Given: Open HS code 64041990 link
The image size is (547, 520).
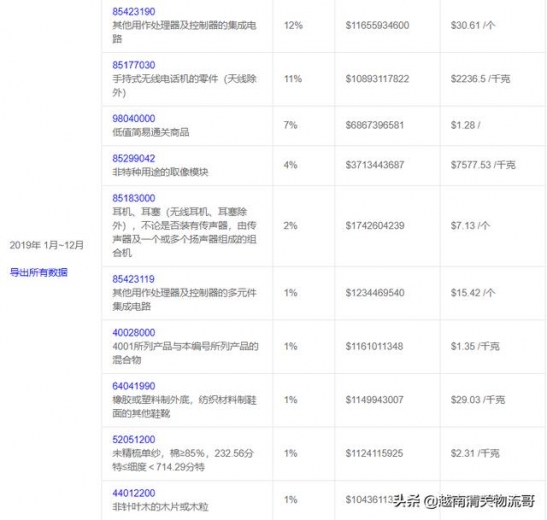Looking at the screenshot, I should 134,386.
